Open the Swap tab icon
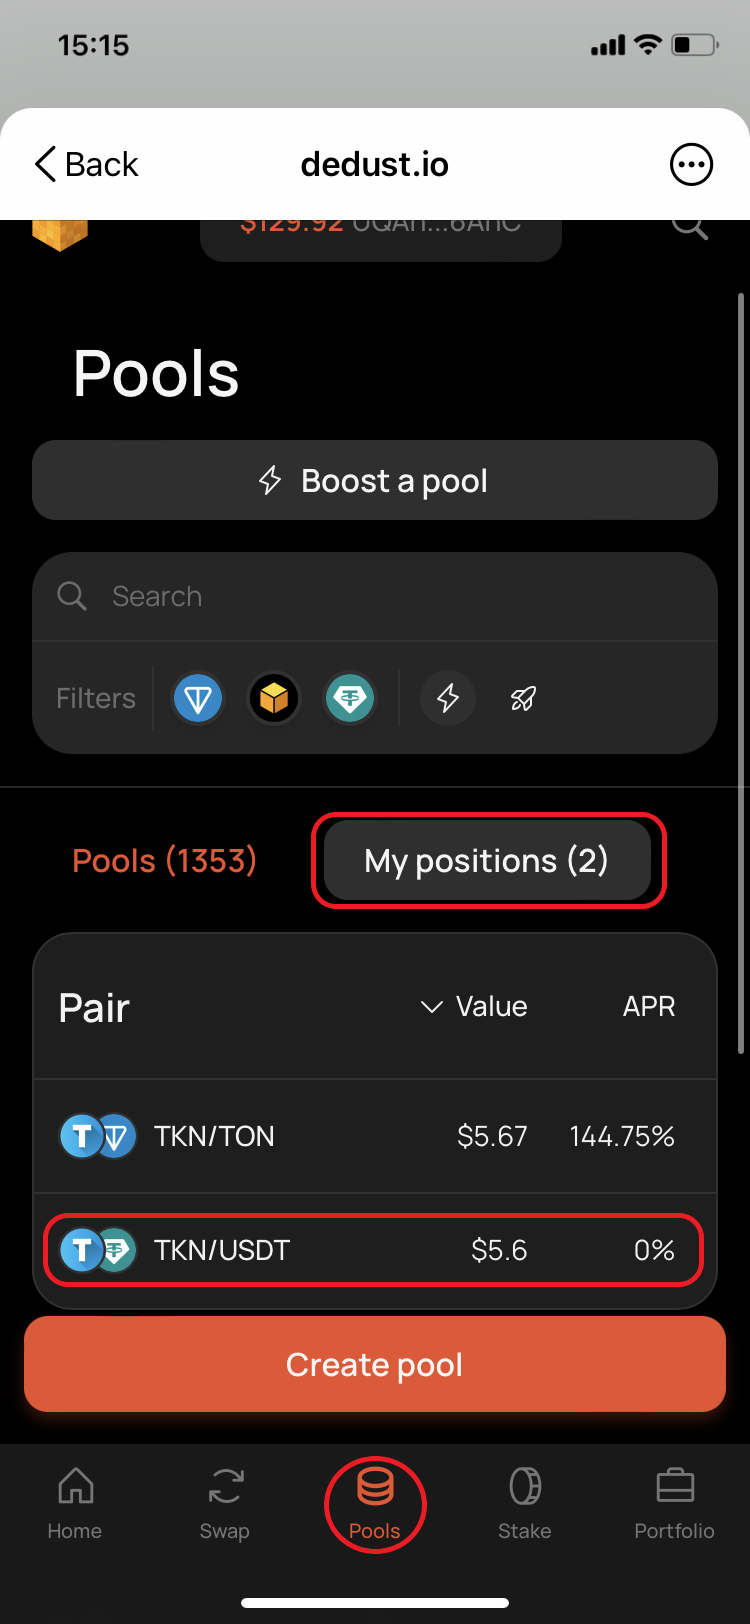This screenshot has height=1624, width=750. (x=225, y=1487)
